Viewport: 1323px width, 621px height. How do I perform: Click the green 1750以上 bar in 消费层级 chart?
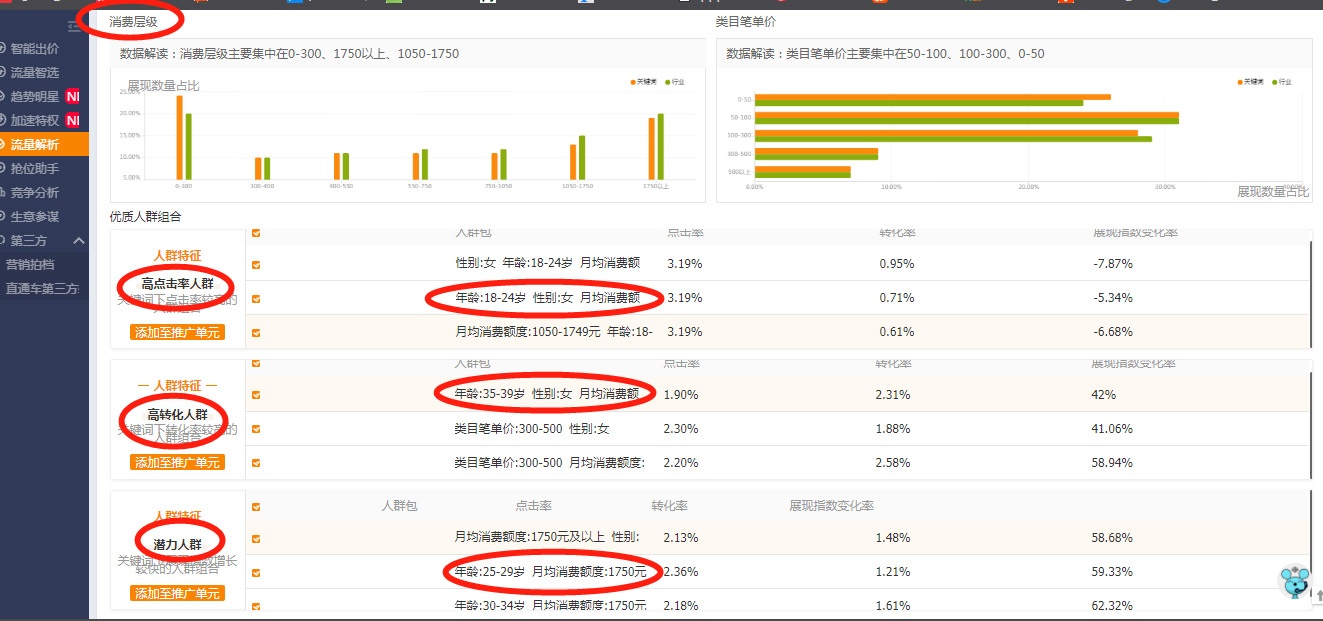[x=660, y=147]
